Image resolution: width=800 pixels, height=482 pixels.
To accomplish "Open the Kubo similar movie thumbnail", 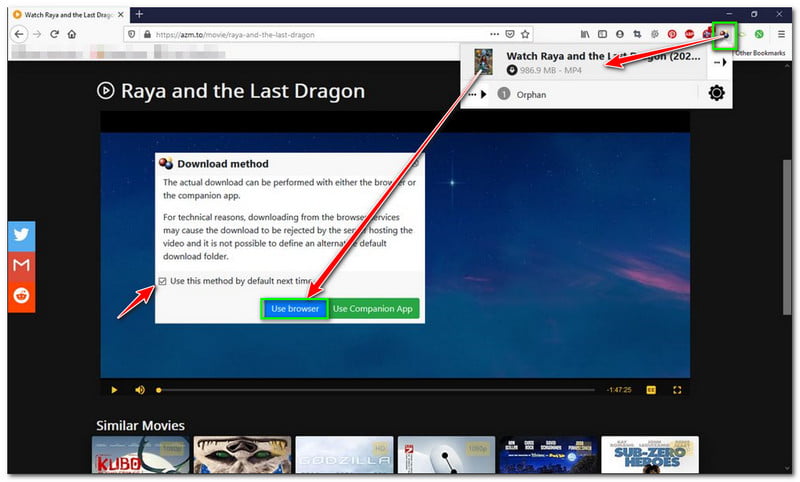I will point(141,455).
